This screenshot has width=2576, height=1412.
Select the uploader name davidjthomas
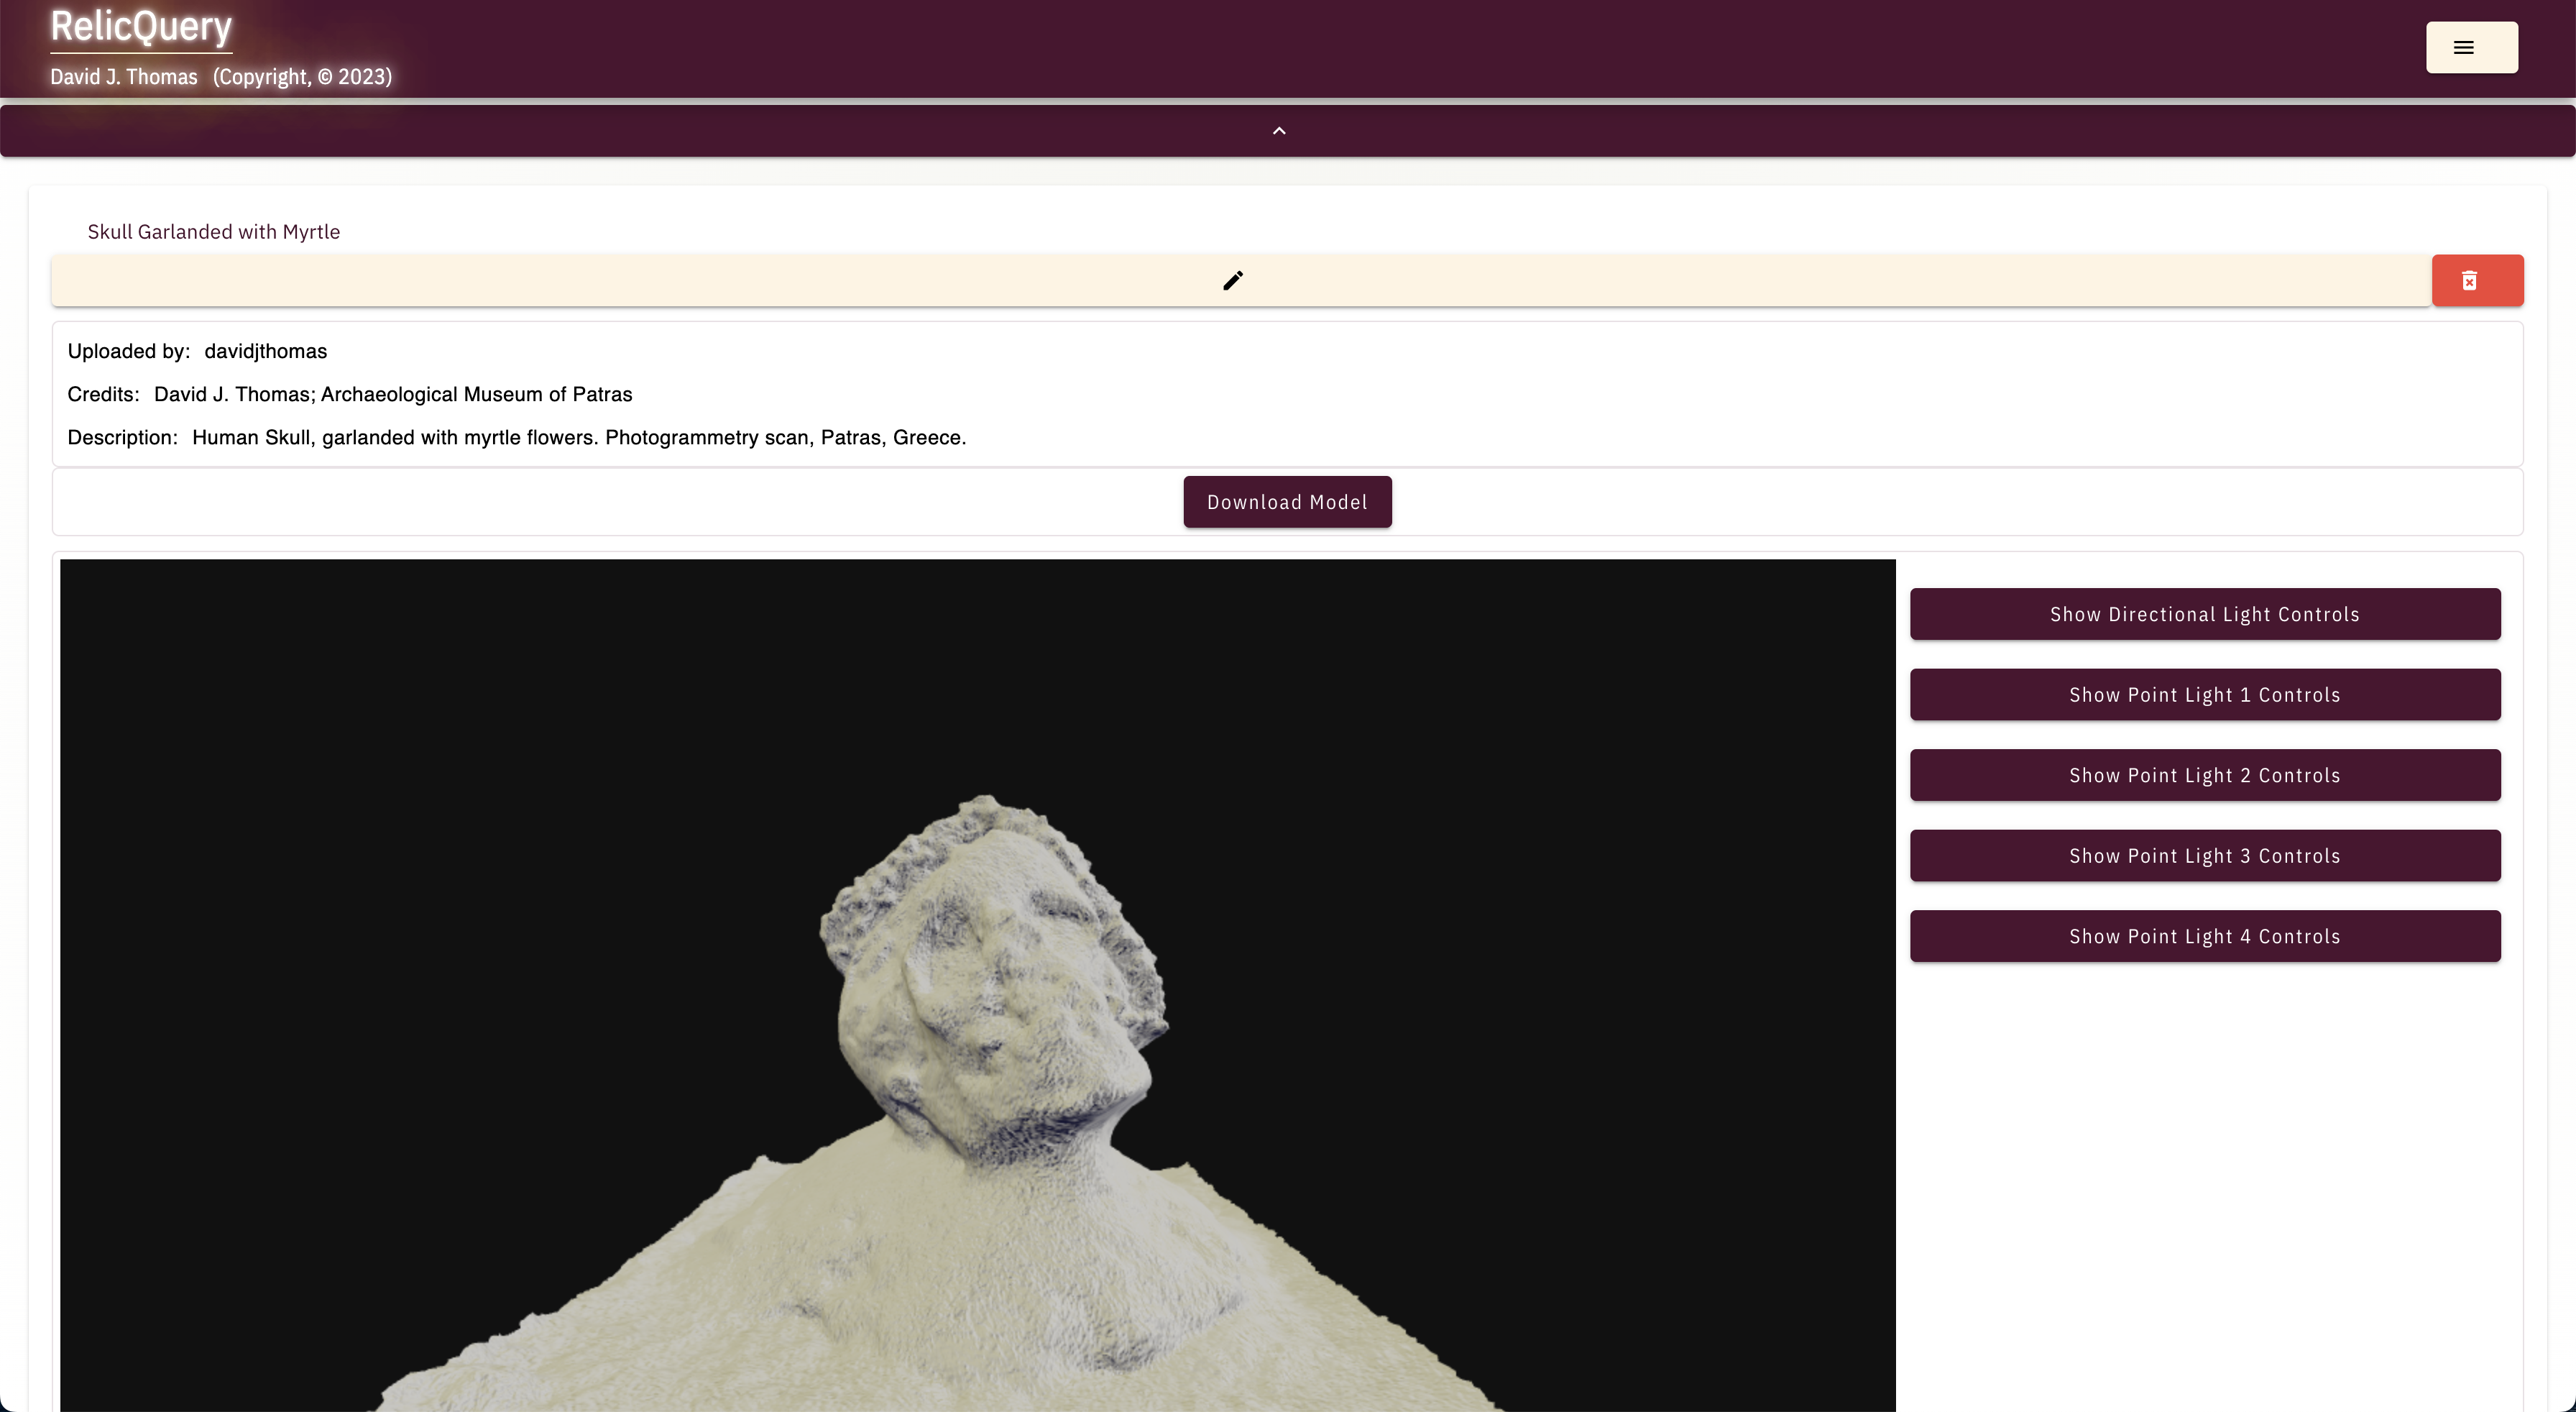[x=265, y=351]
